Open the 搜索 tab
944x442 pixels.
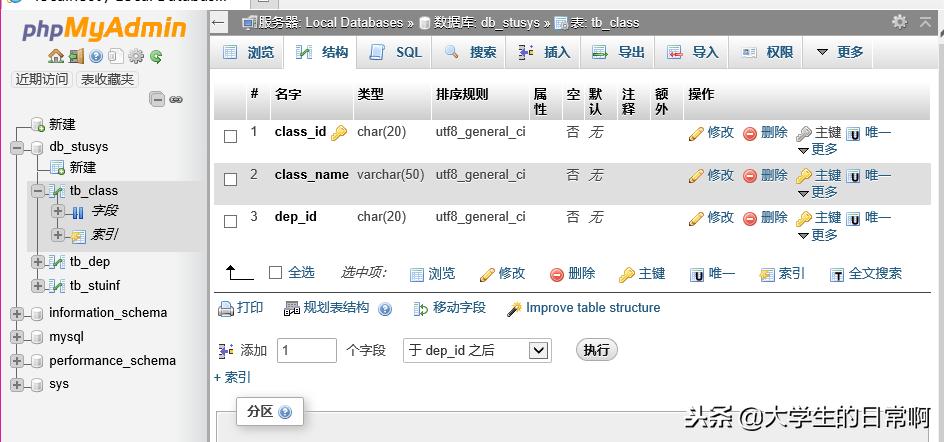click(470, 52)
